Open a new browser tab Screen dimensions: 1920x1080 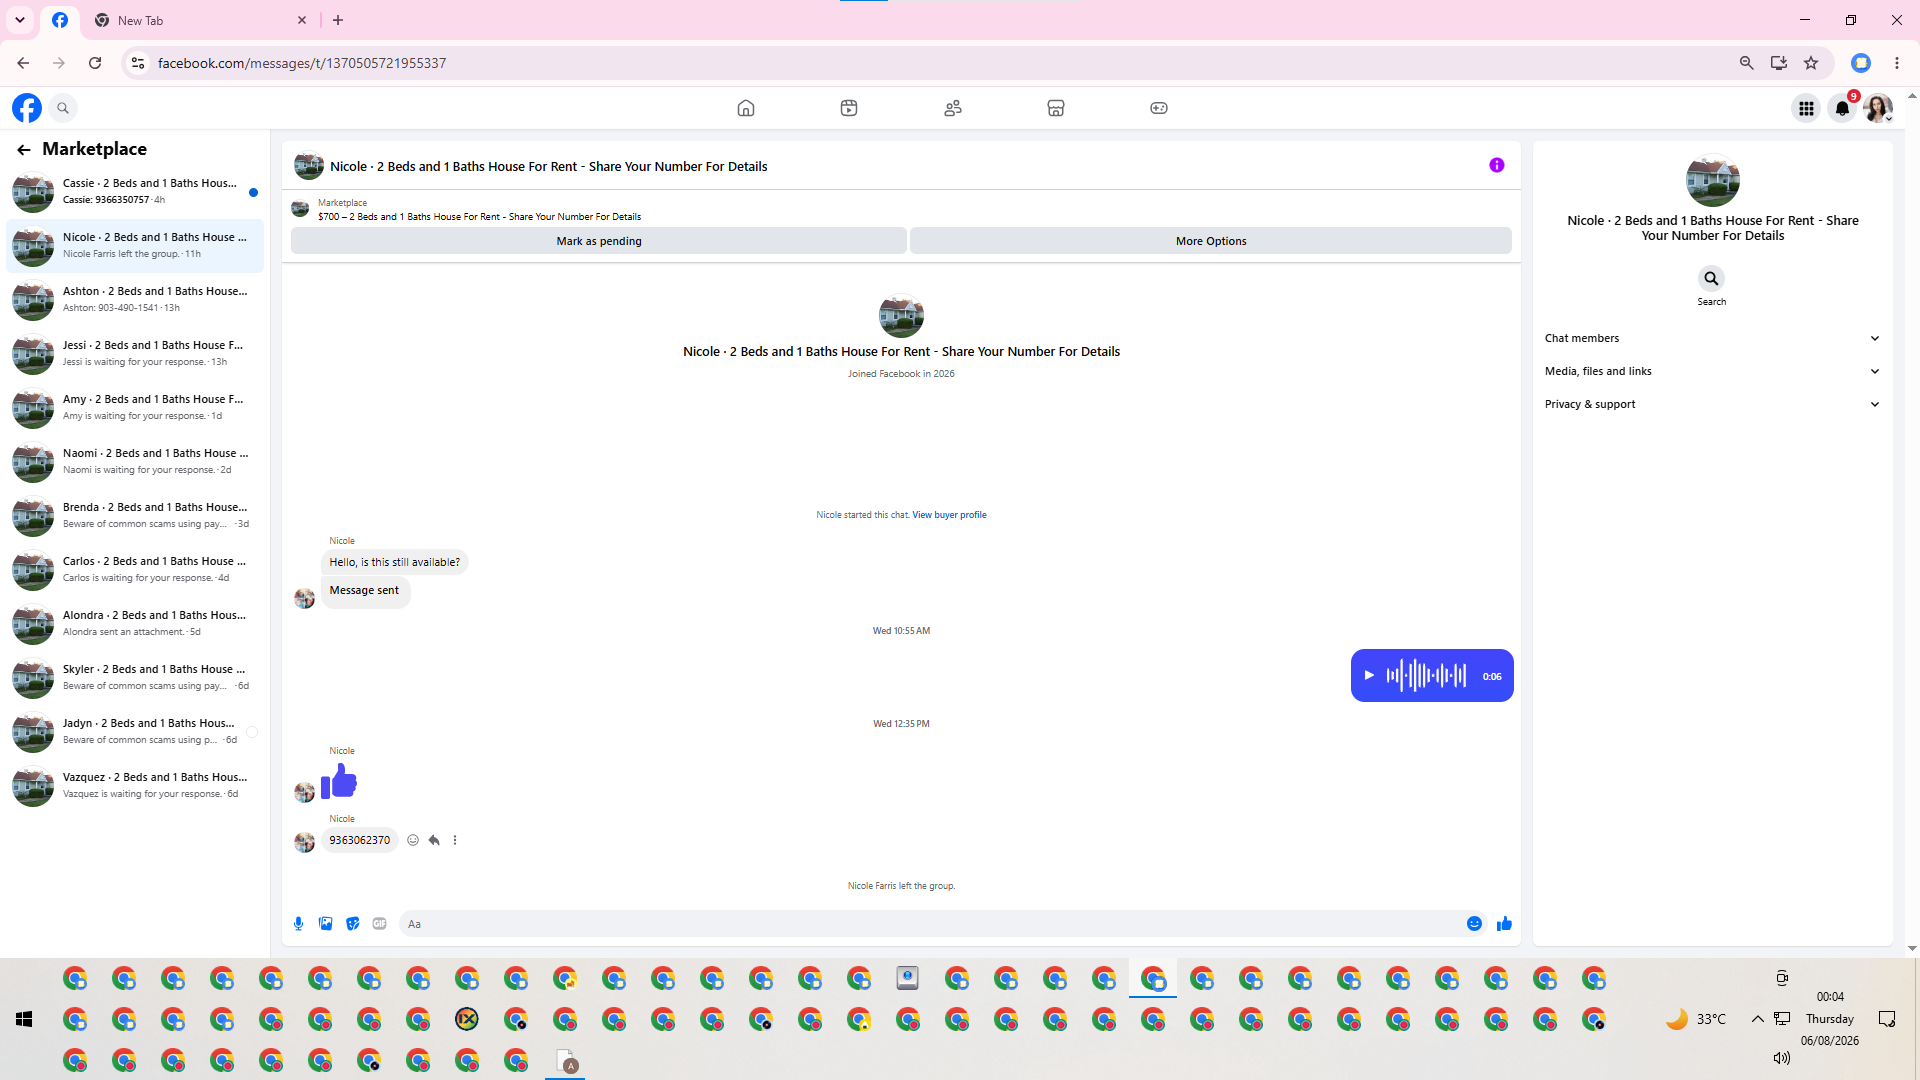tap(338, 20)
